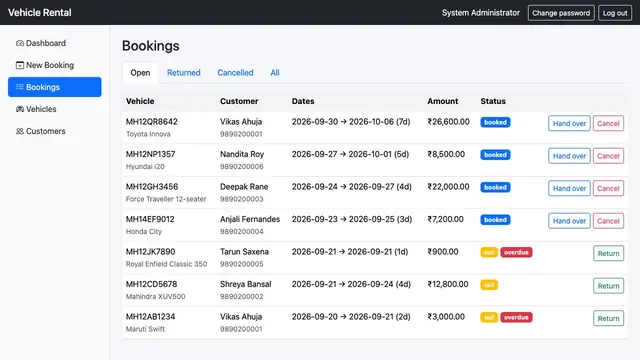640x360 pixels.
Task: Click customer name Deepak Rane
Action: pos(244,187)
